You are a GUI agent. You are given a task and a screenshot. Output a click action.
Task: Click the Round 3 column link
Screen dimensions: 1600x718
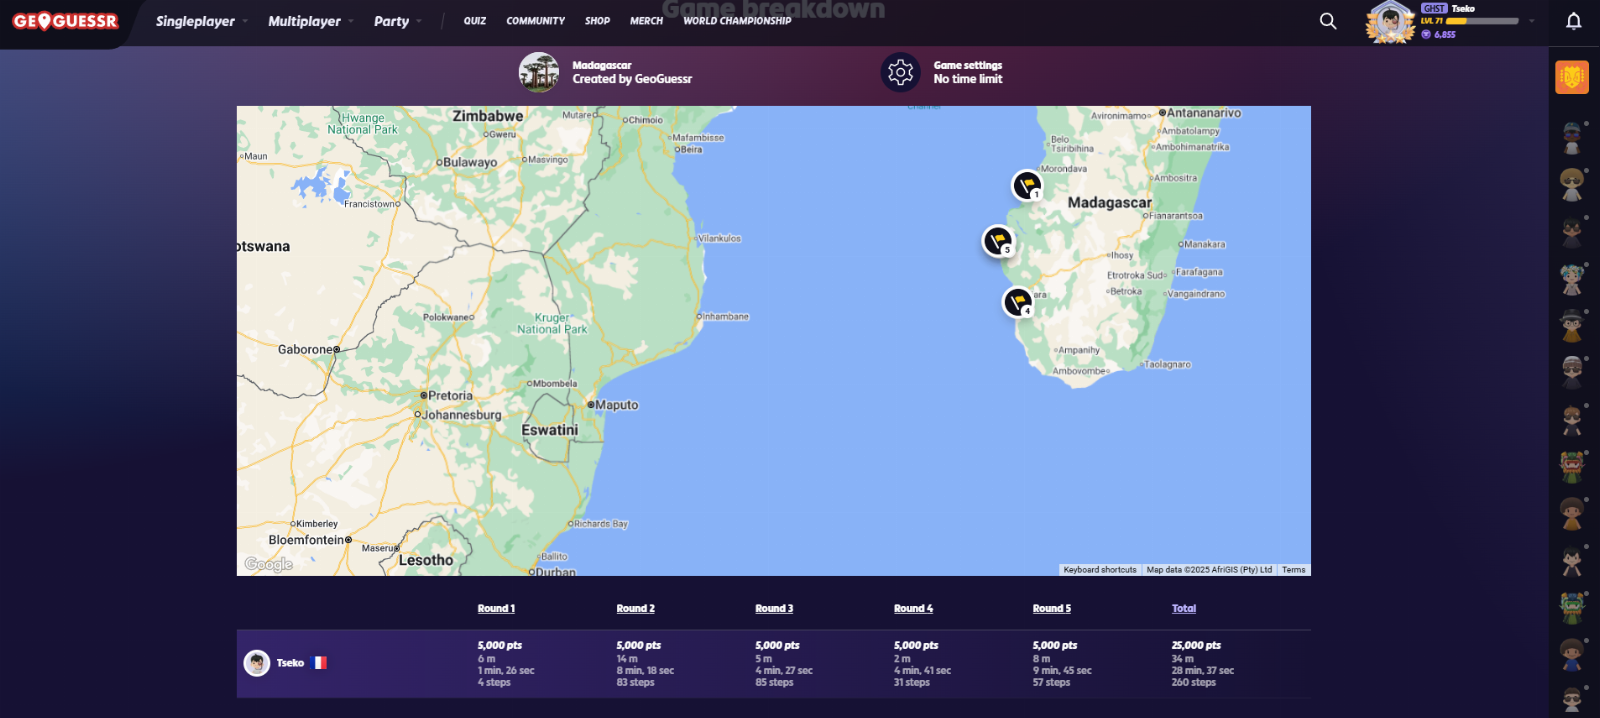[774, 608]
